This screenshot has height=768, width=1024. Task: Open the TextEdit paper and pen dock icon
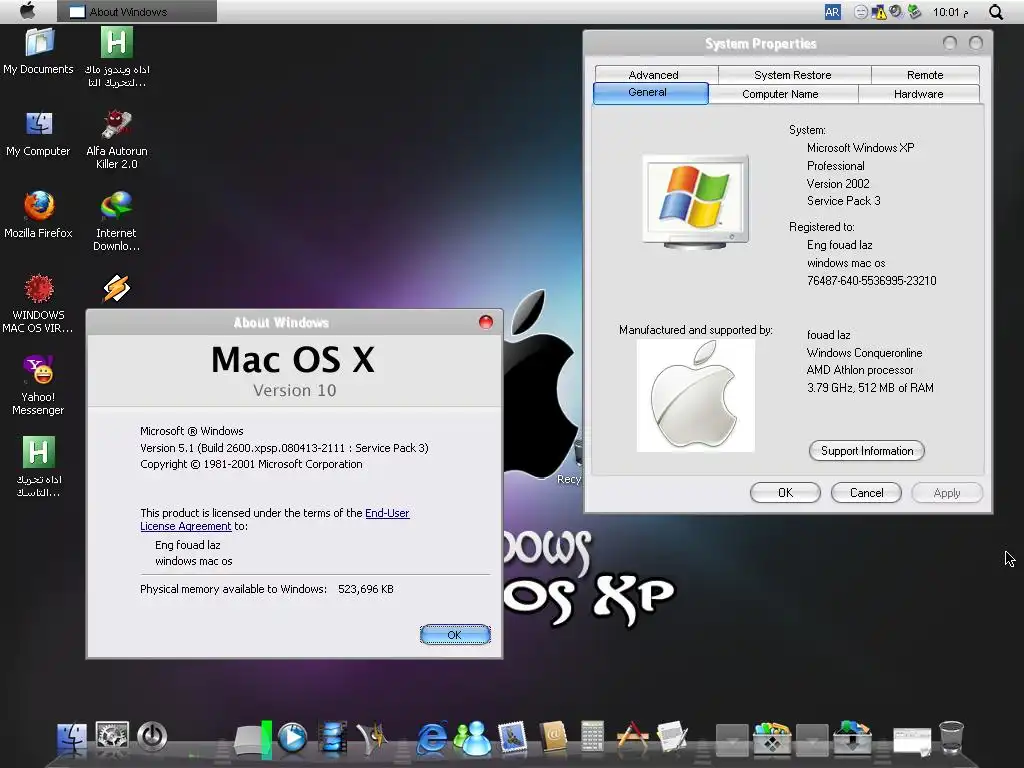point(672,738)
